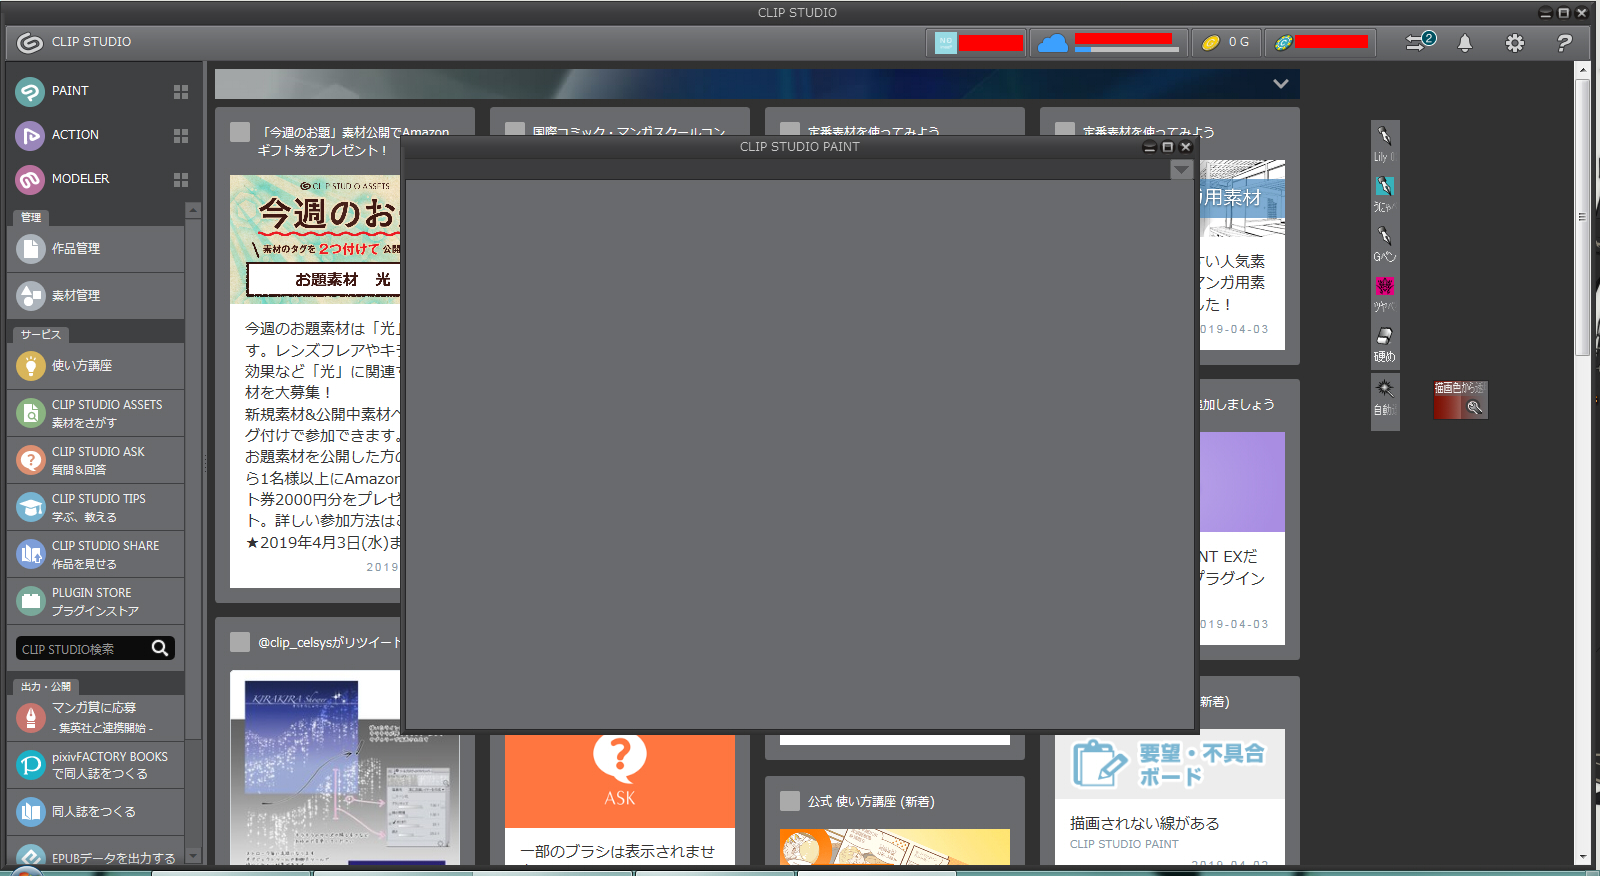This screenshot has height=876, width=1600.
Task: Open grid menu next to PAINT
Action: [x=181, y=92]
